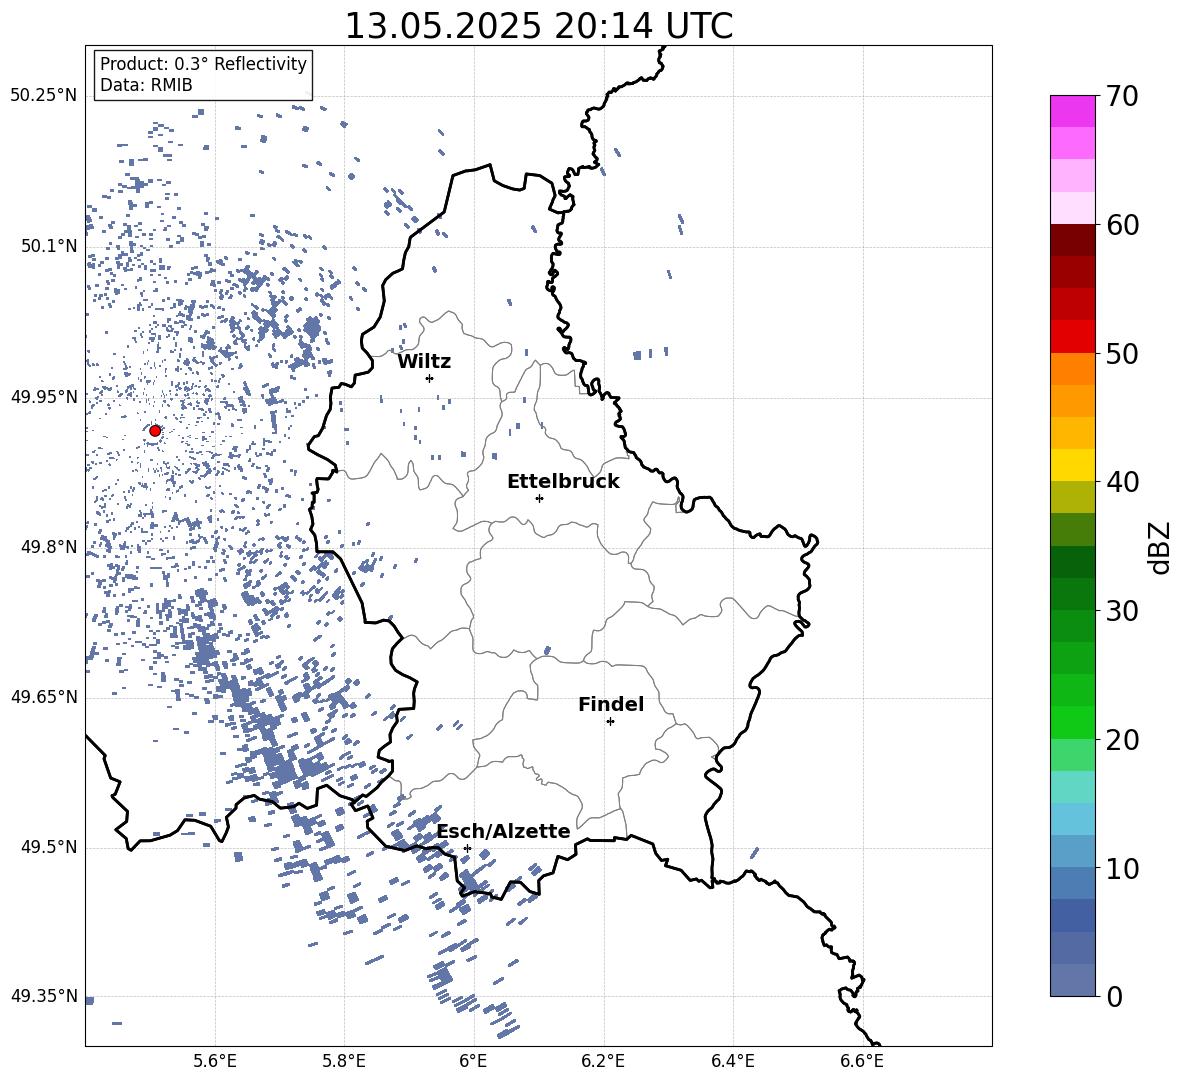Click the 5.8°E longitude label
Image resolution: width=1184 pixels, height=1081 pixels.
click(x=344, y=1061)
